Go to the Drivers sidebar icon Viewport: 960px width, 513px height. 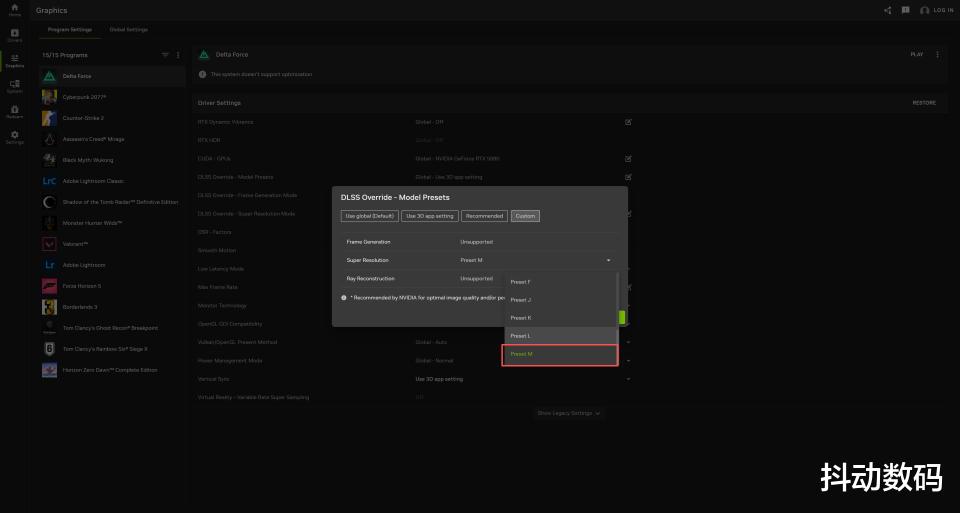pyautogui.click(x=14, y=35)
